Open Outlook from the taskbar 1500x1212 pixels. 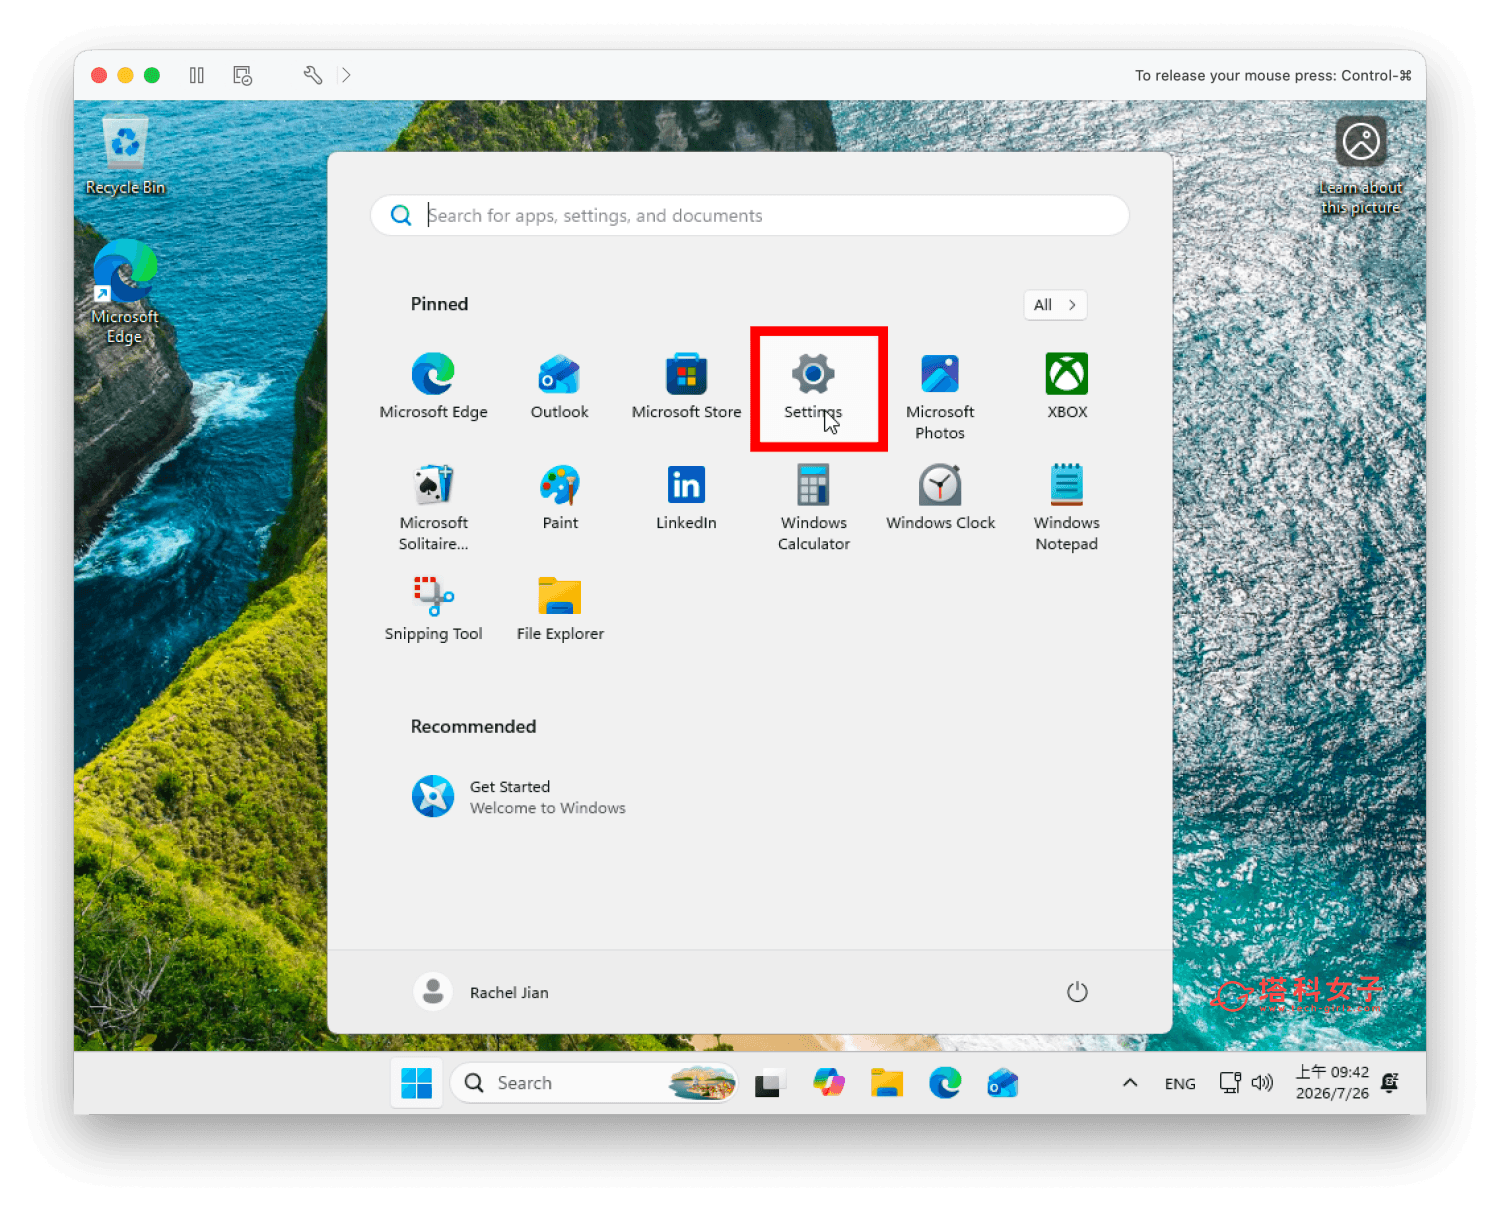click(1002, 1083)
